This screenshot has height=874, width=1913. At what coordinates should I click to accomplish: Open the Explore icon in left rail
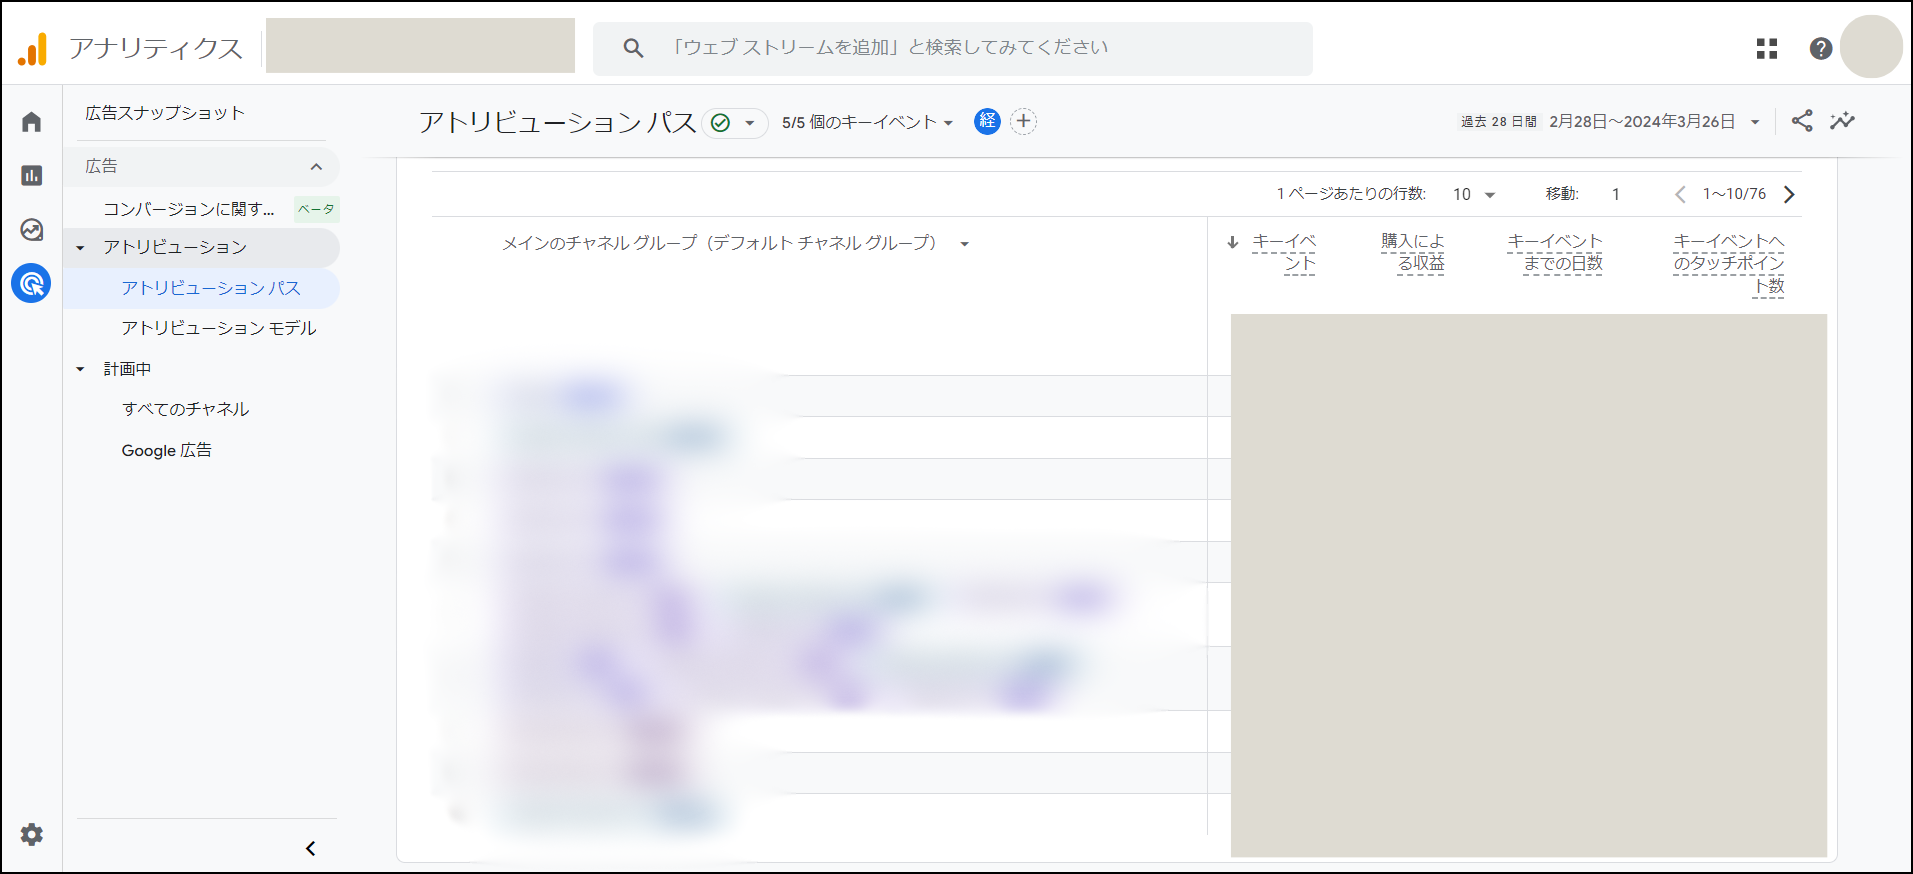click(32, 230)
